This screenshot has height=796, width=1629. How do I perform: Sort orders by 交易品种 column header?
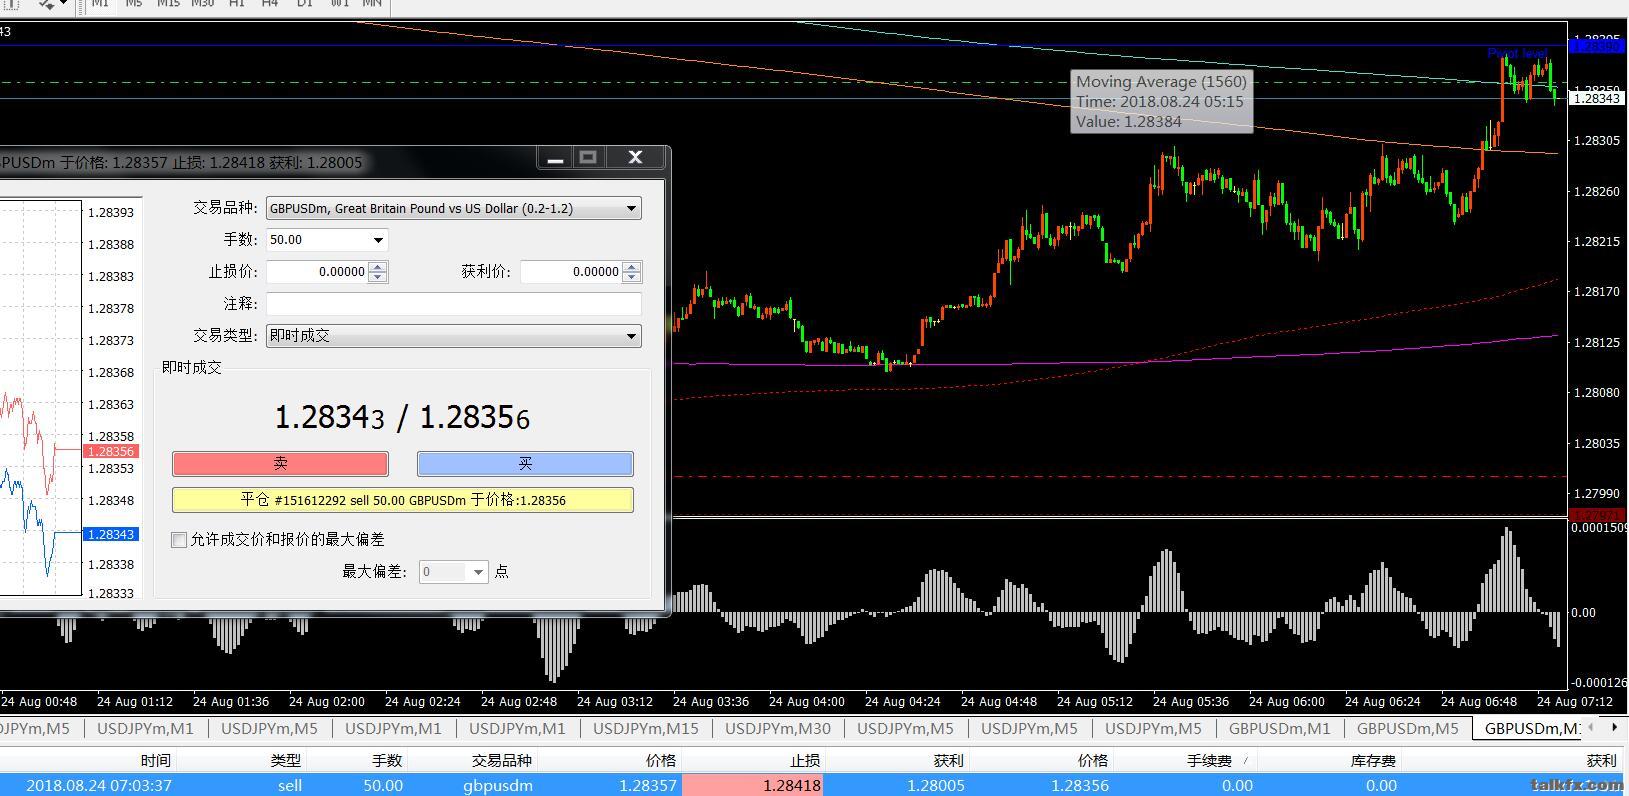pos(502,761)
